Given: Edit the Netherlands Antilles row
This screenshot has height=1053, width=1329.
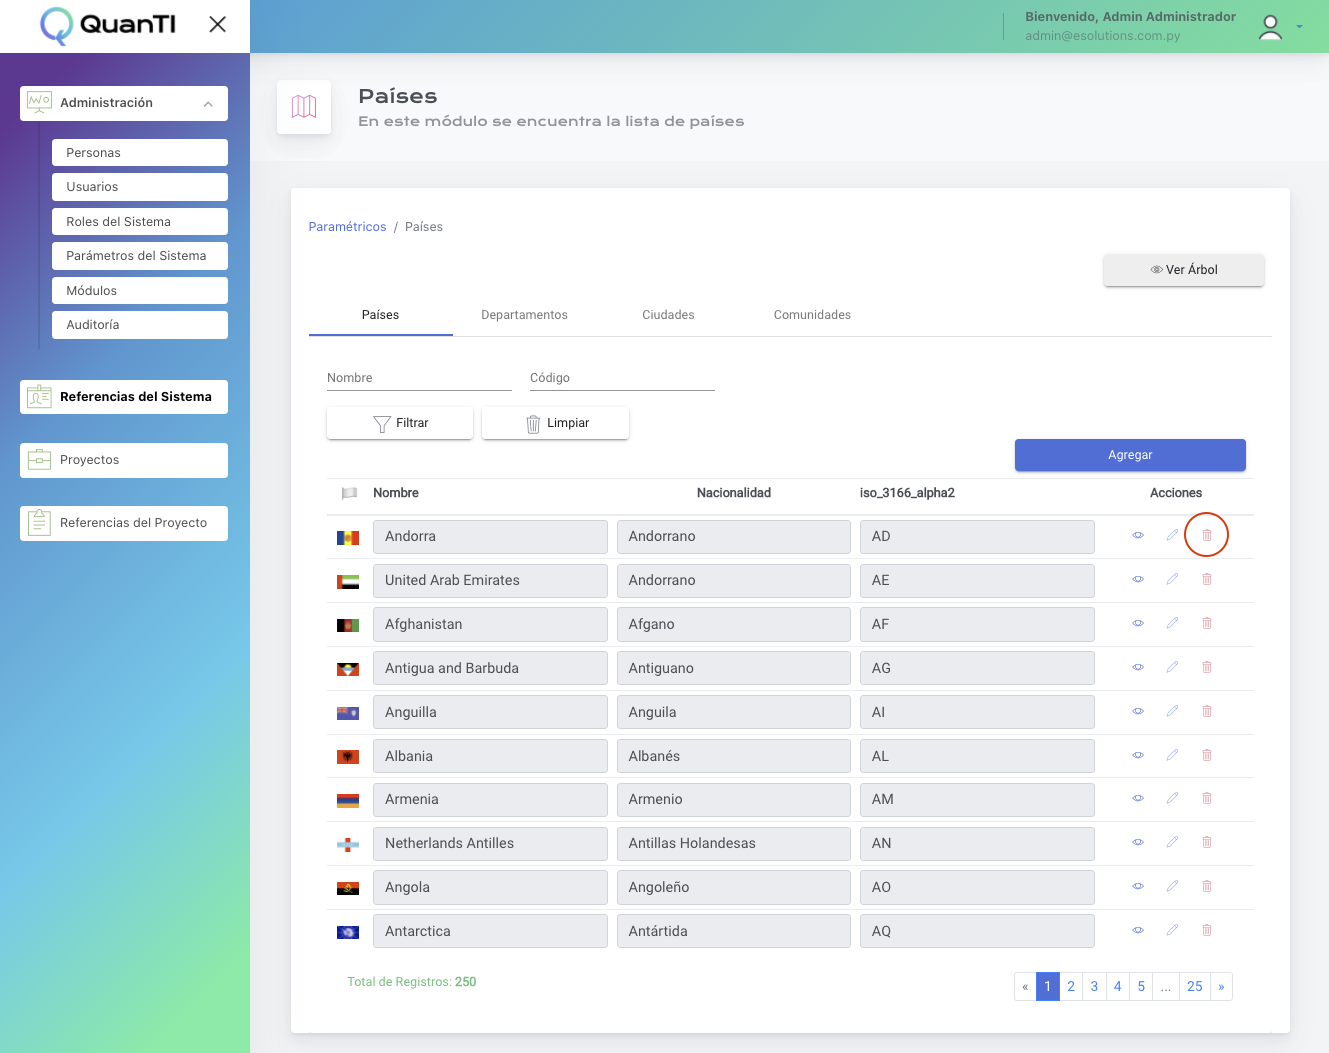Looking at the screenshot, I should coord(1172,843).
